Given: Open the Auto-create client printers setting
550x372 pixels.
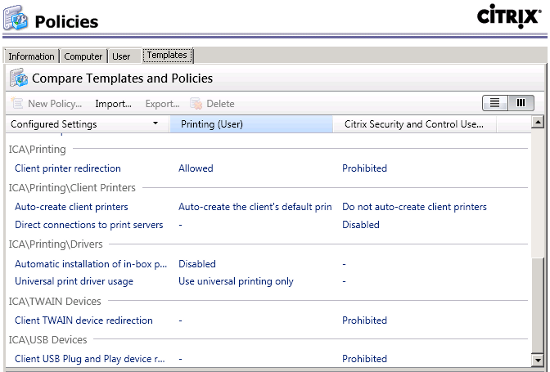Looking at the screenshot, I should tap(71, 207).
